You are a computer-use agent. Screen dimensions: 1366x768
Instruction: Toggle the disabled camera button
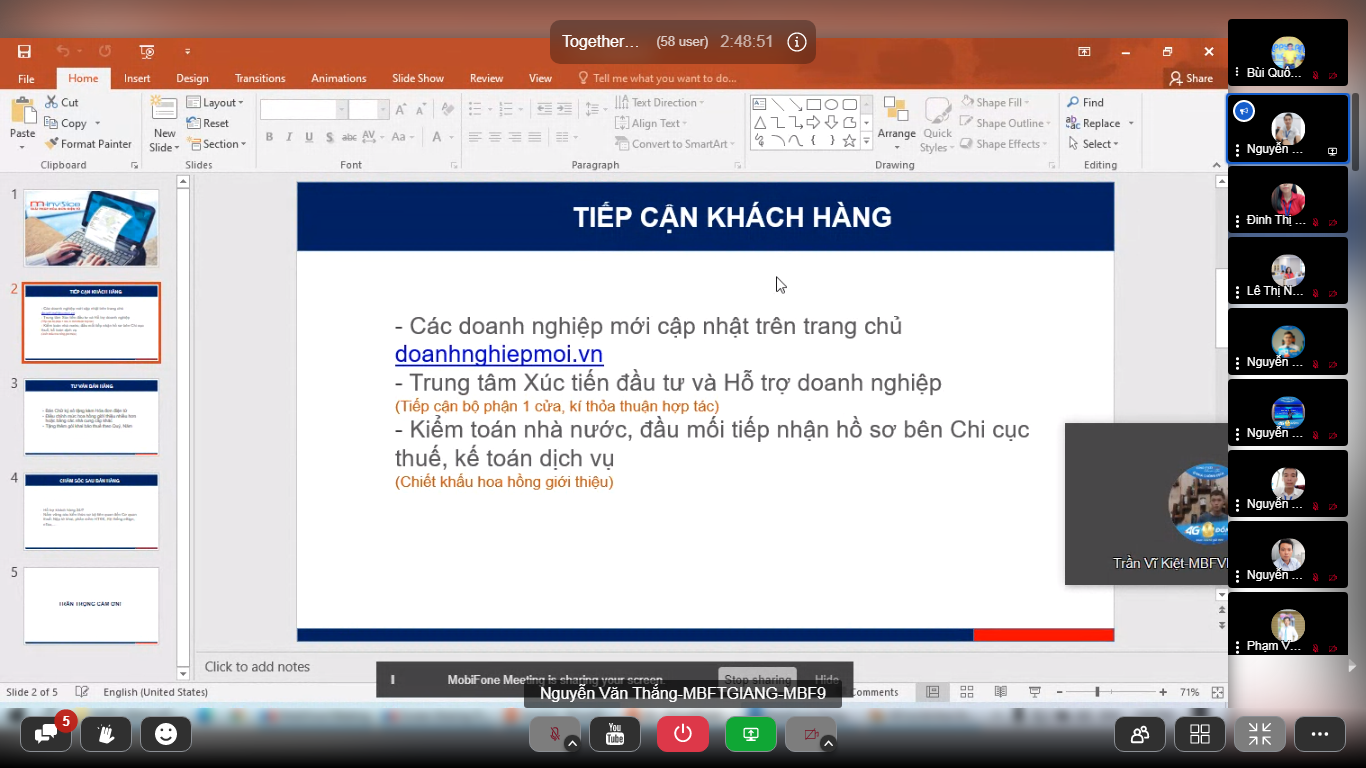810,734
